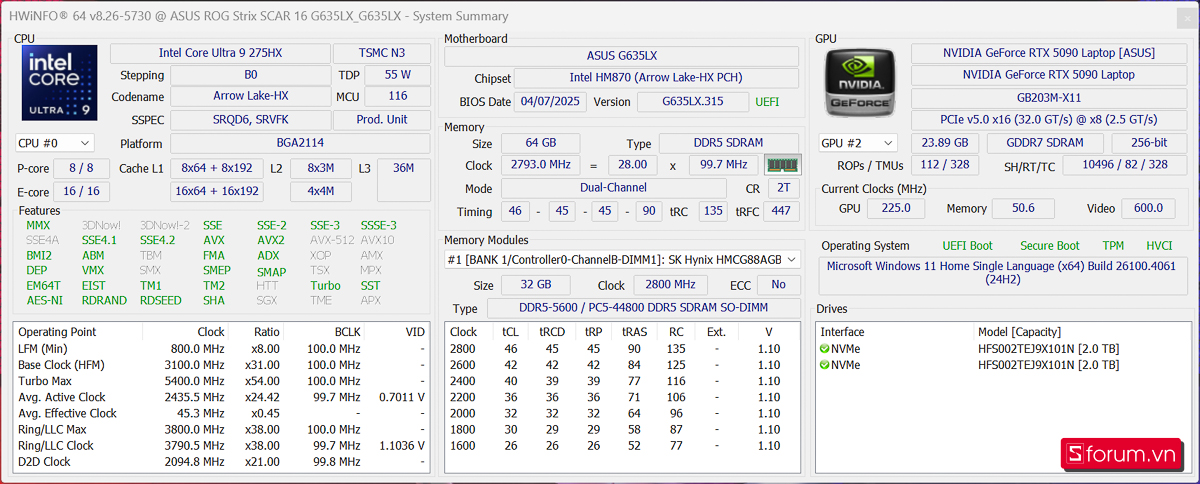Viewport: 1200px width, 484px height.
Task: Click the Secure Boot label
Action: tap(1050, 246)
